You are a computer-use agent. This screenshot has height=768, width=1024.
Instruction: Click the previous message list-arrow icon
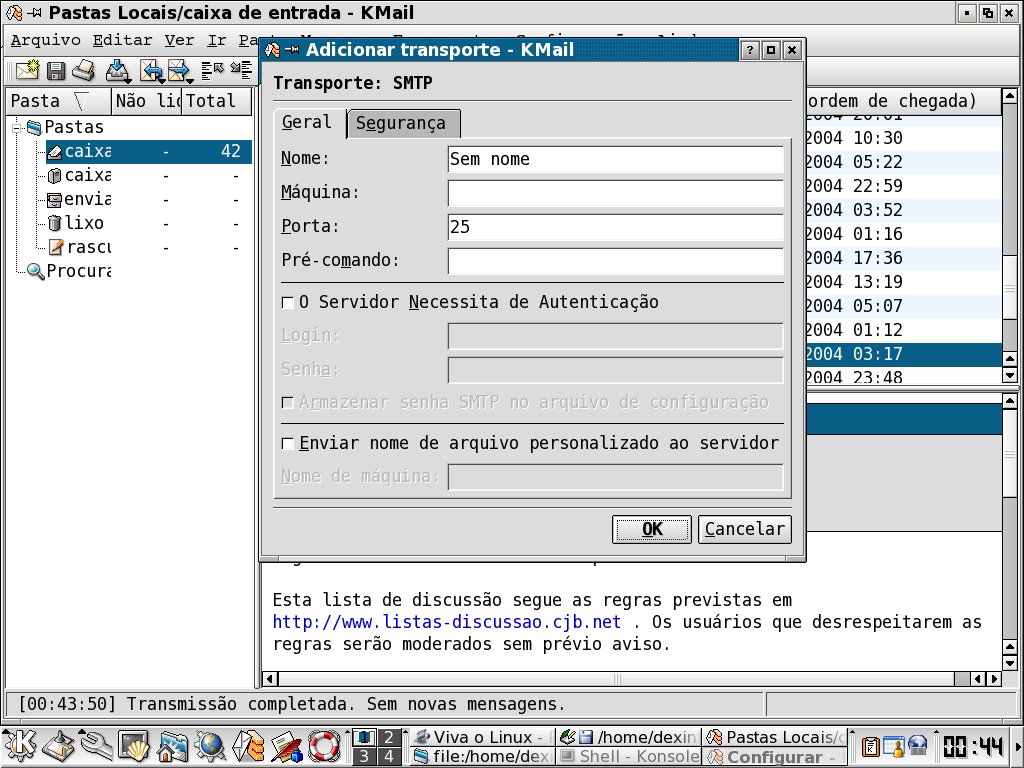pos(212,70)
